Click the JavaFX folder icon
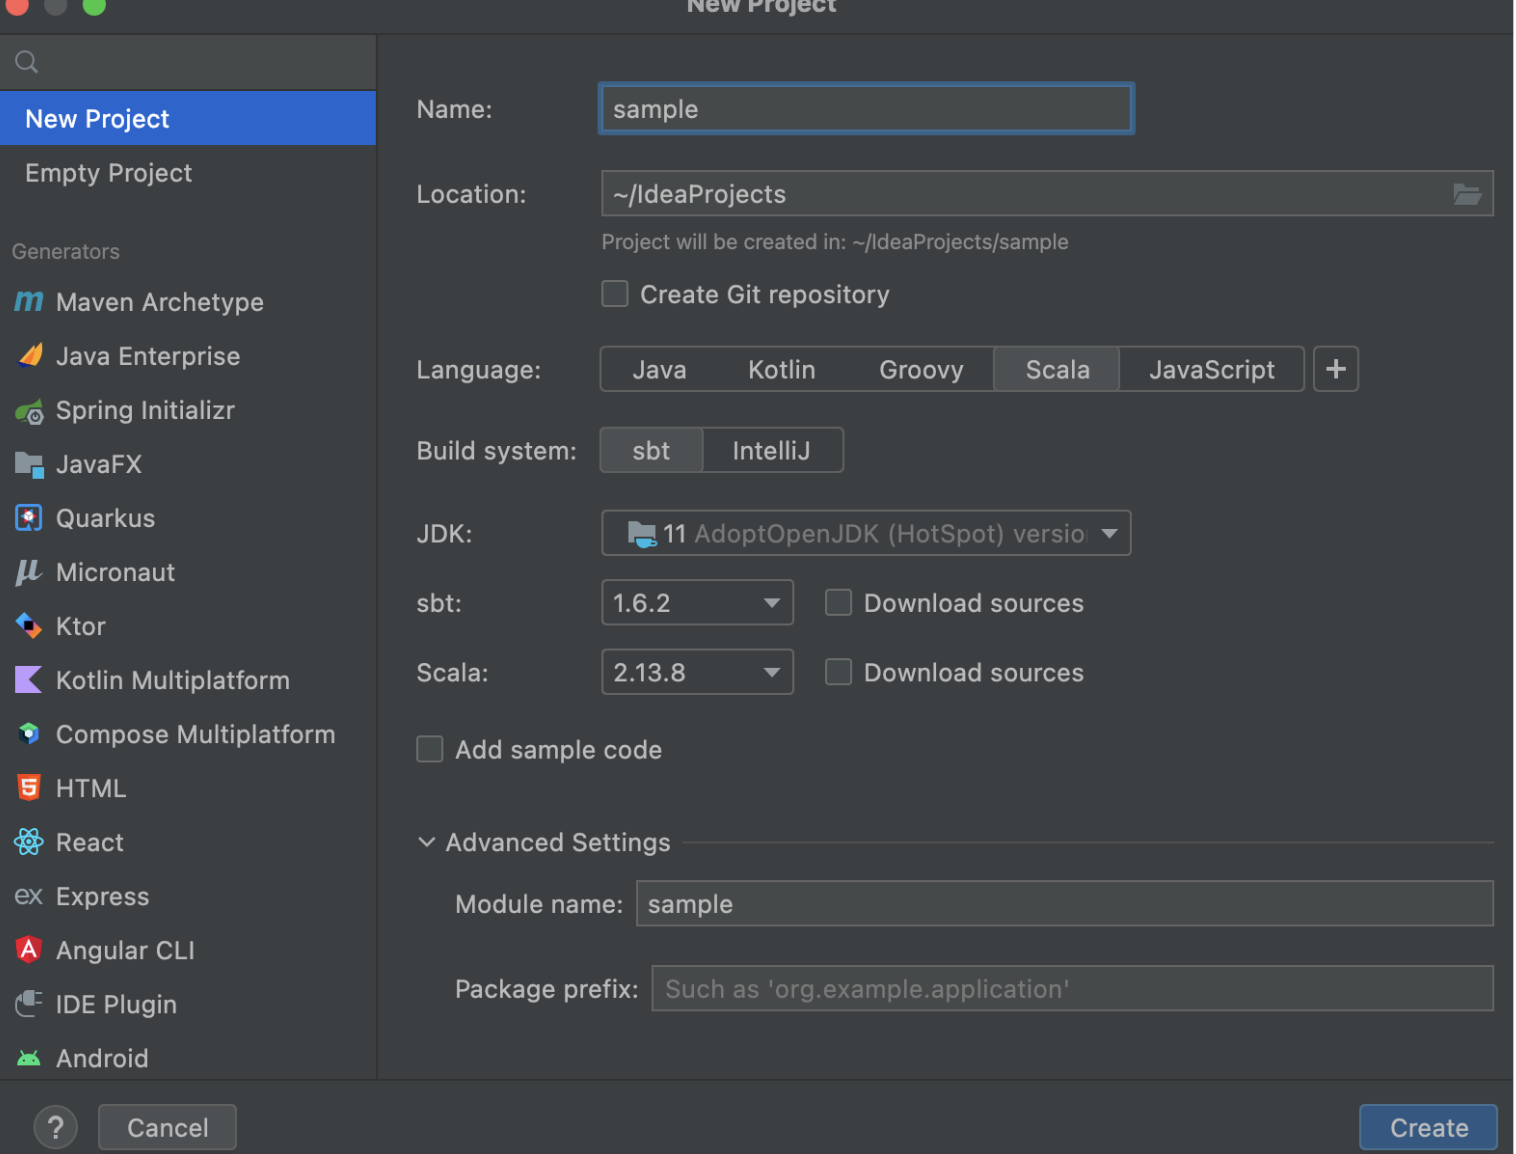 [29, 464]
